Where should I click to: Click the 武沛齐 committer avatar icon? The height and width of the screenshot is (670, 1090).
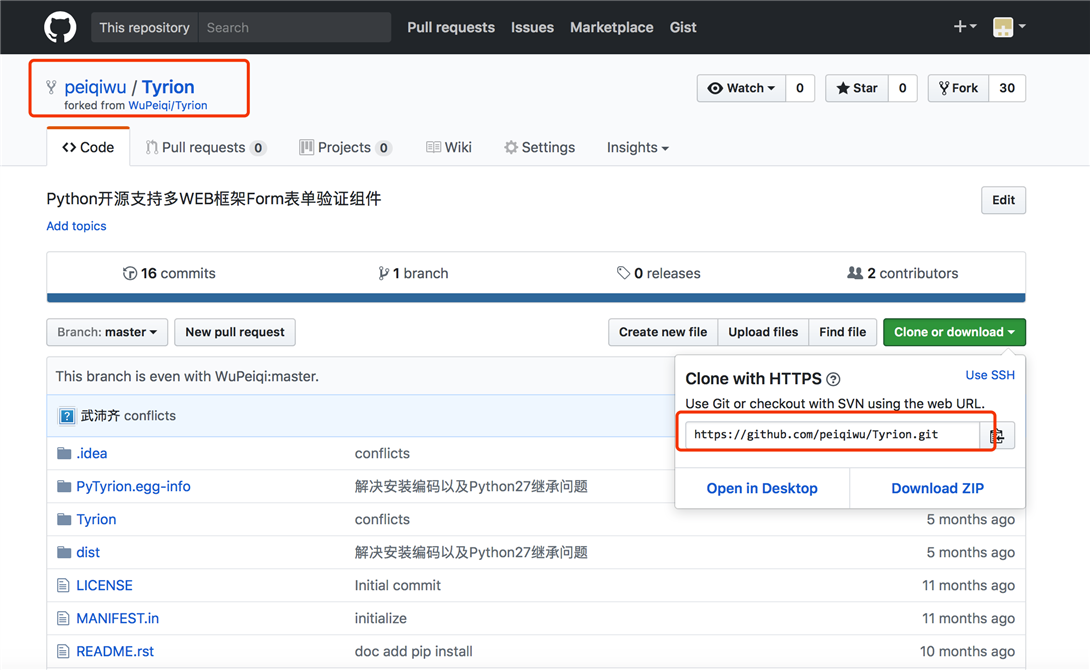[x=67, y=416]
